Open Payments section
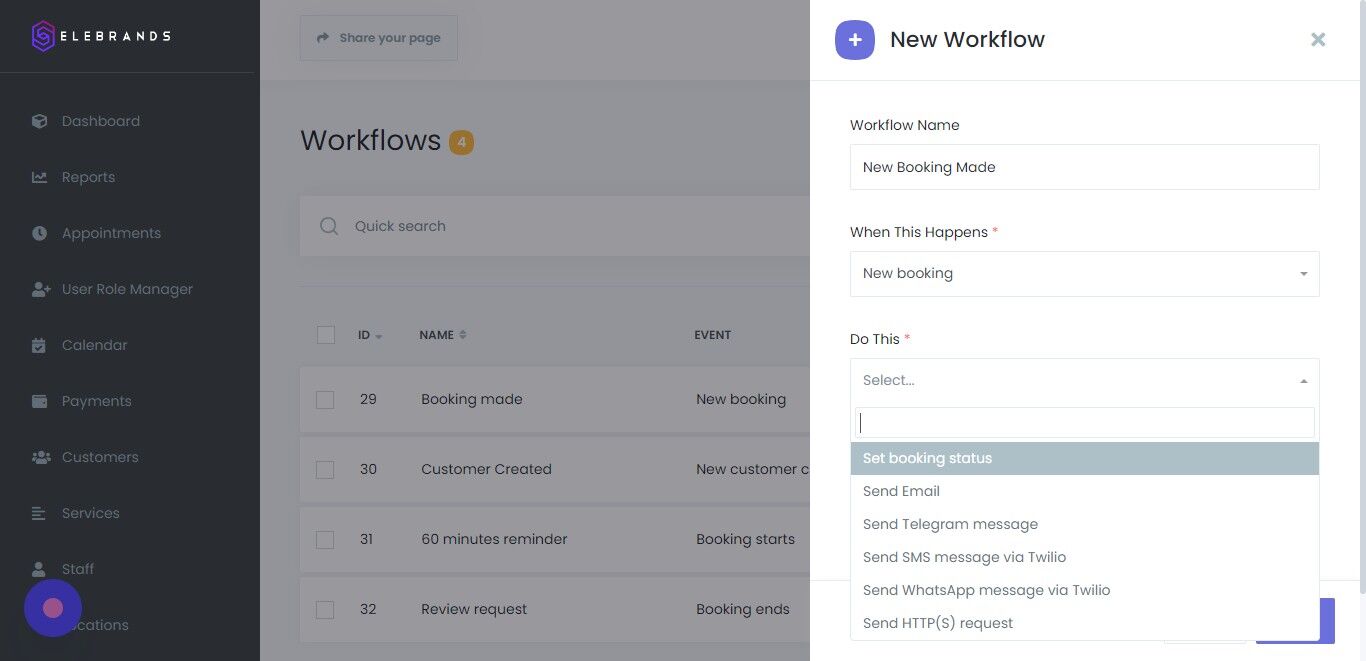Image resolution: width=1366 pixels, height=661 pixels. 96,401
